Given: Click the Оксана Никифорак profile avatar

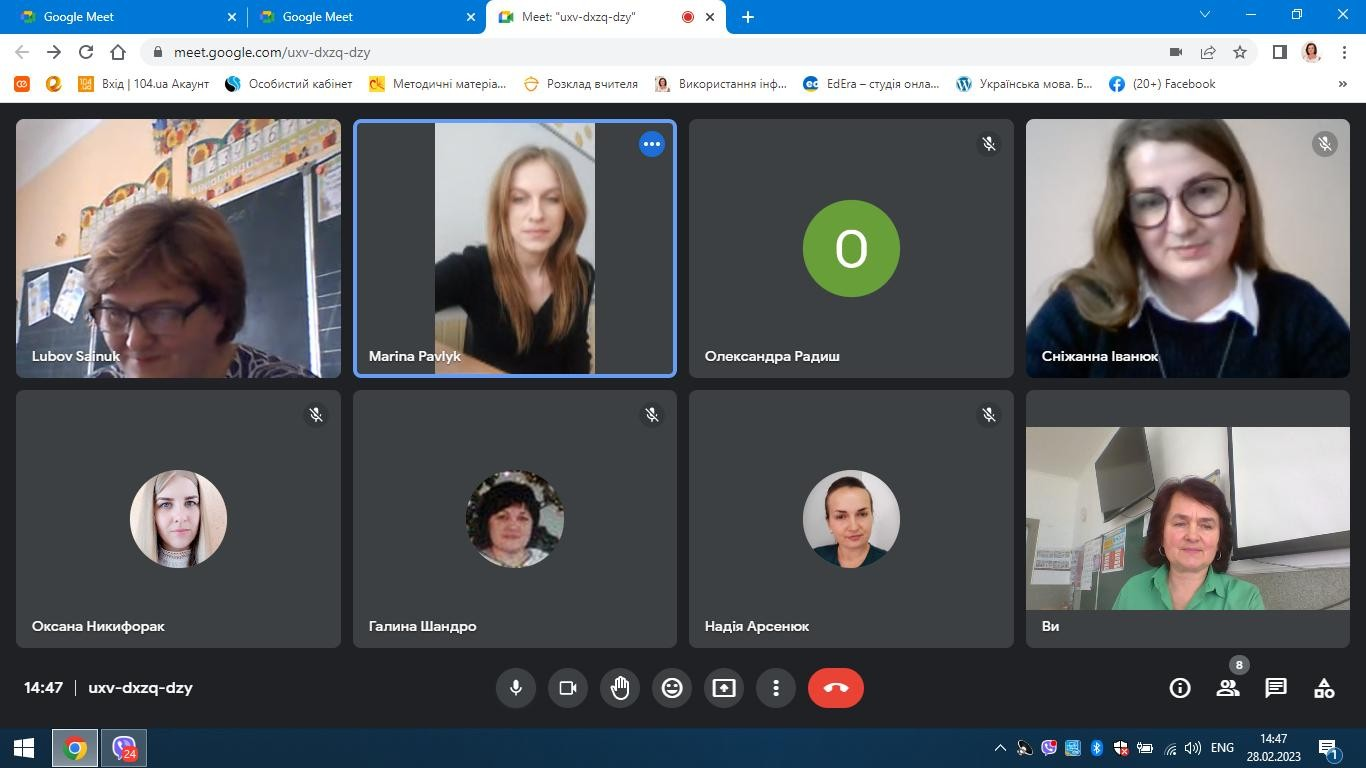Looking at the screenshot, I should [178, 519].
